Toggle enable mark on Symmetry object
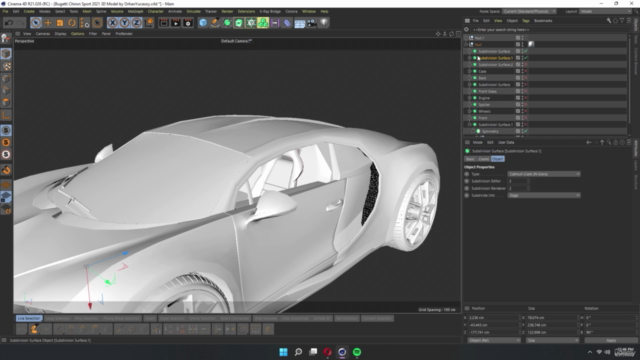Screen dimensions: 640x360 tap(526, 131)
